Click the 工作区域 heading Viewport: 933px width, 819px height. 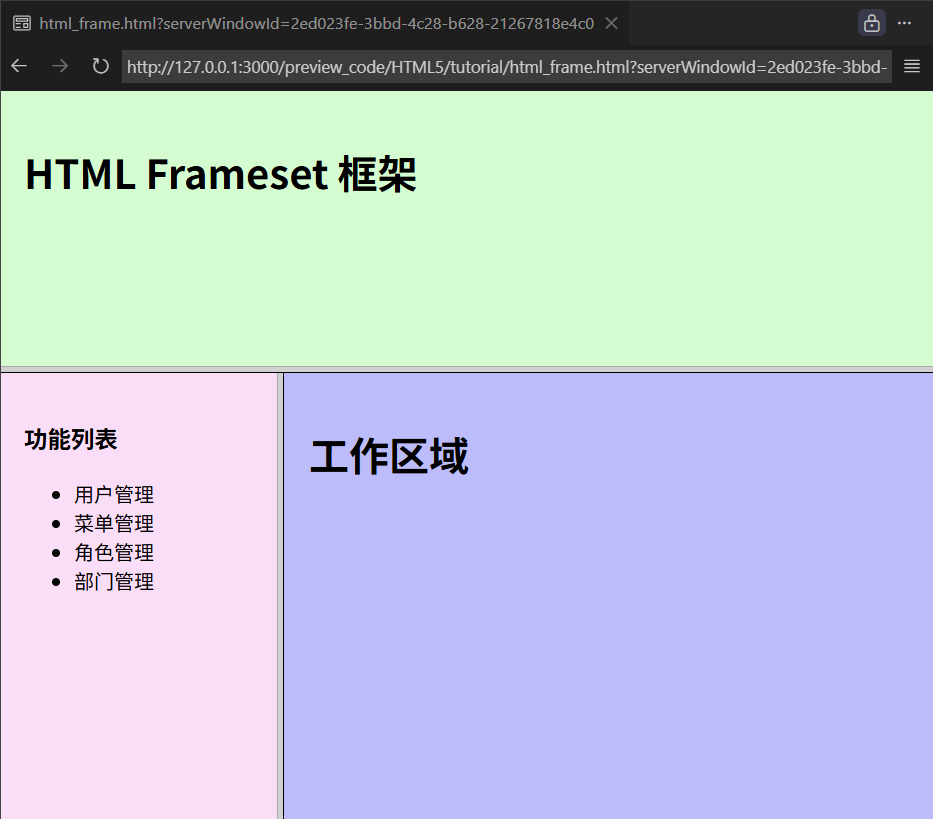(x=389, y=457)
